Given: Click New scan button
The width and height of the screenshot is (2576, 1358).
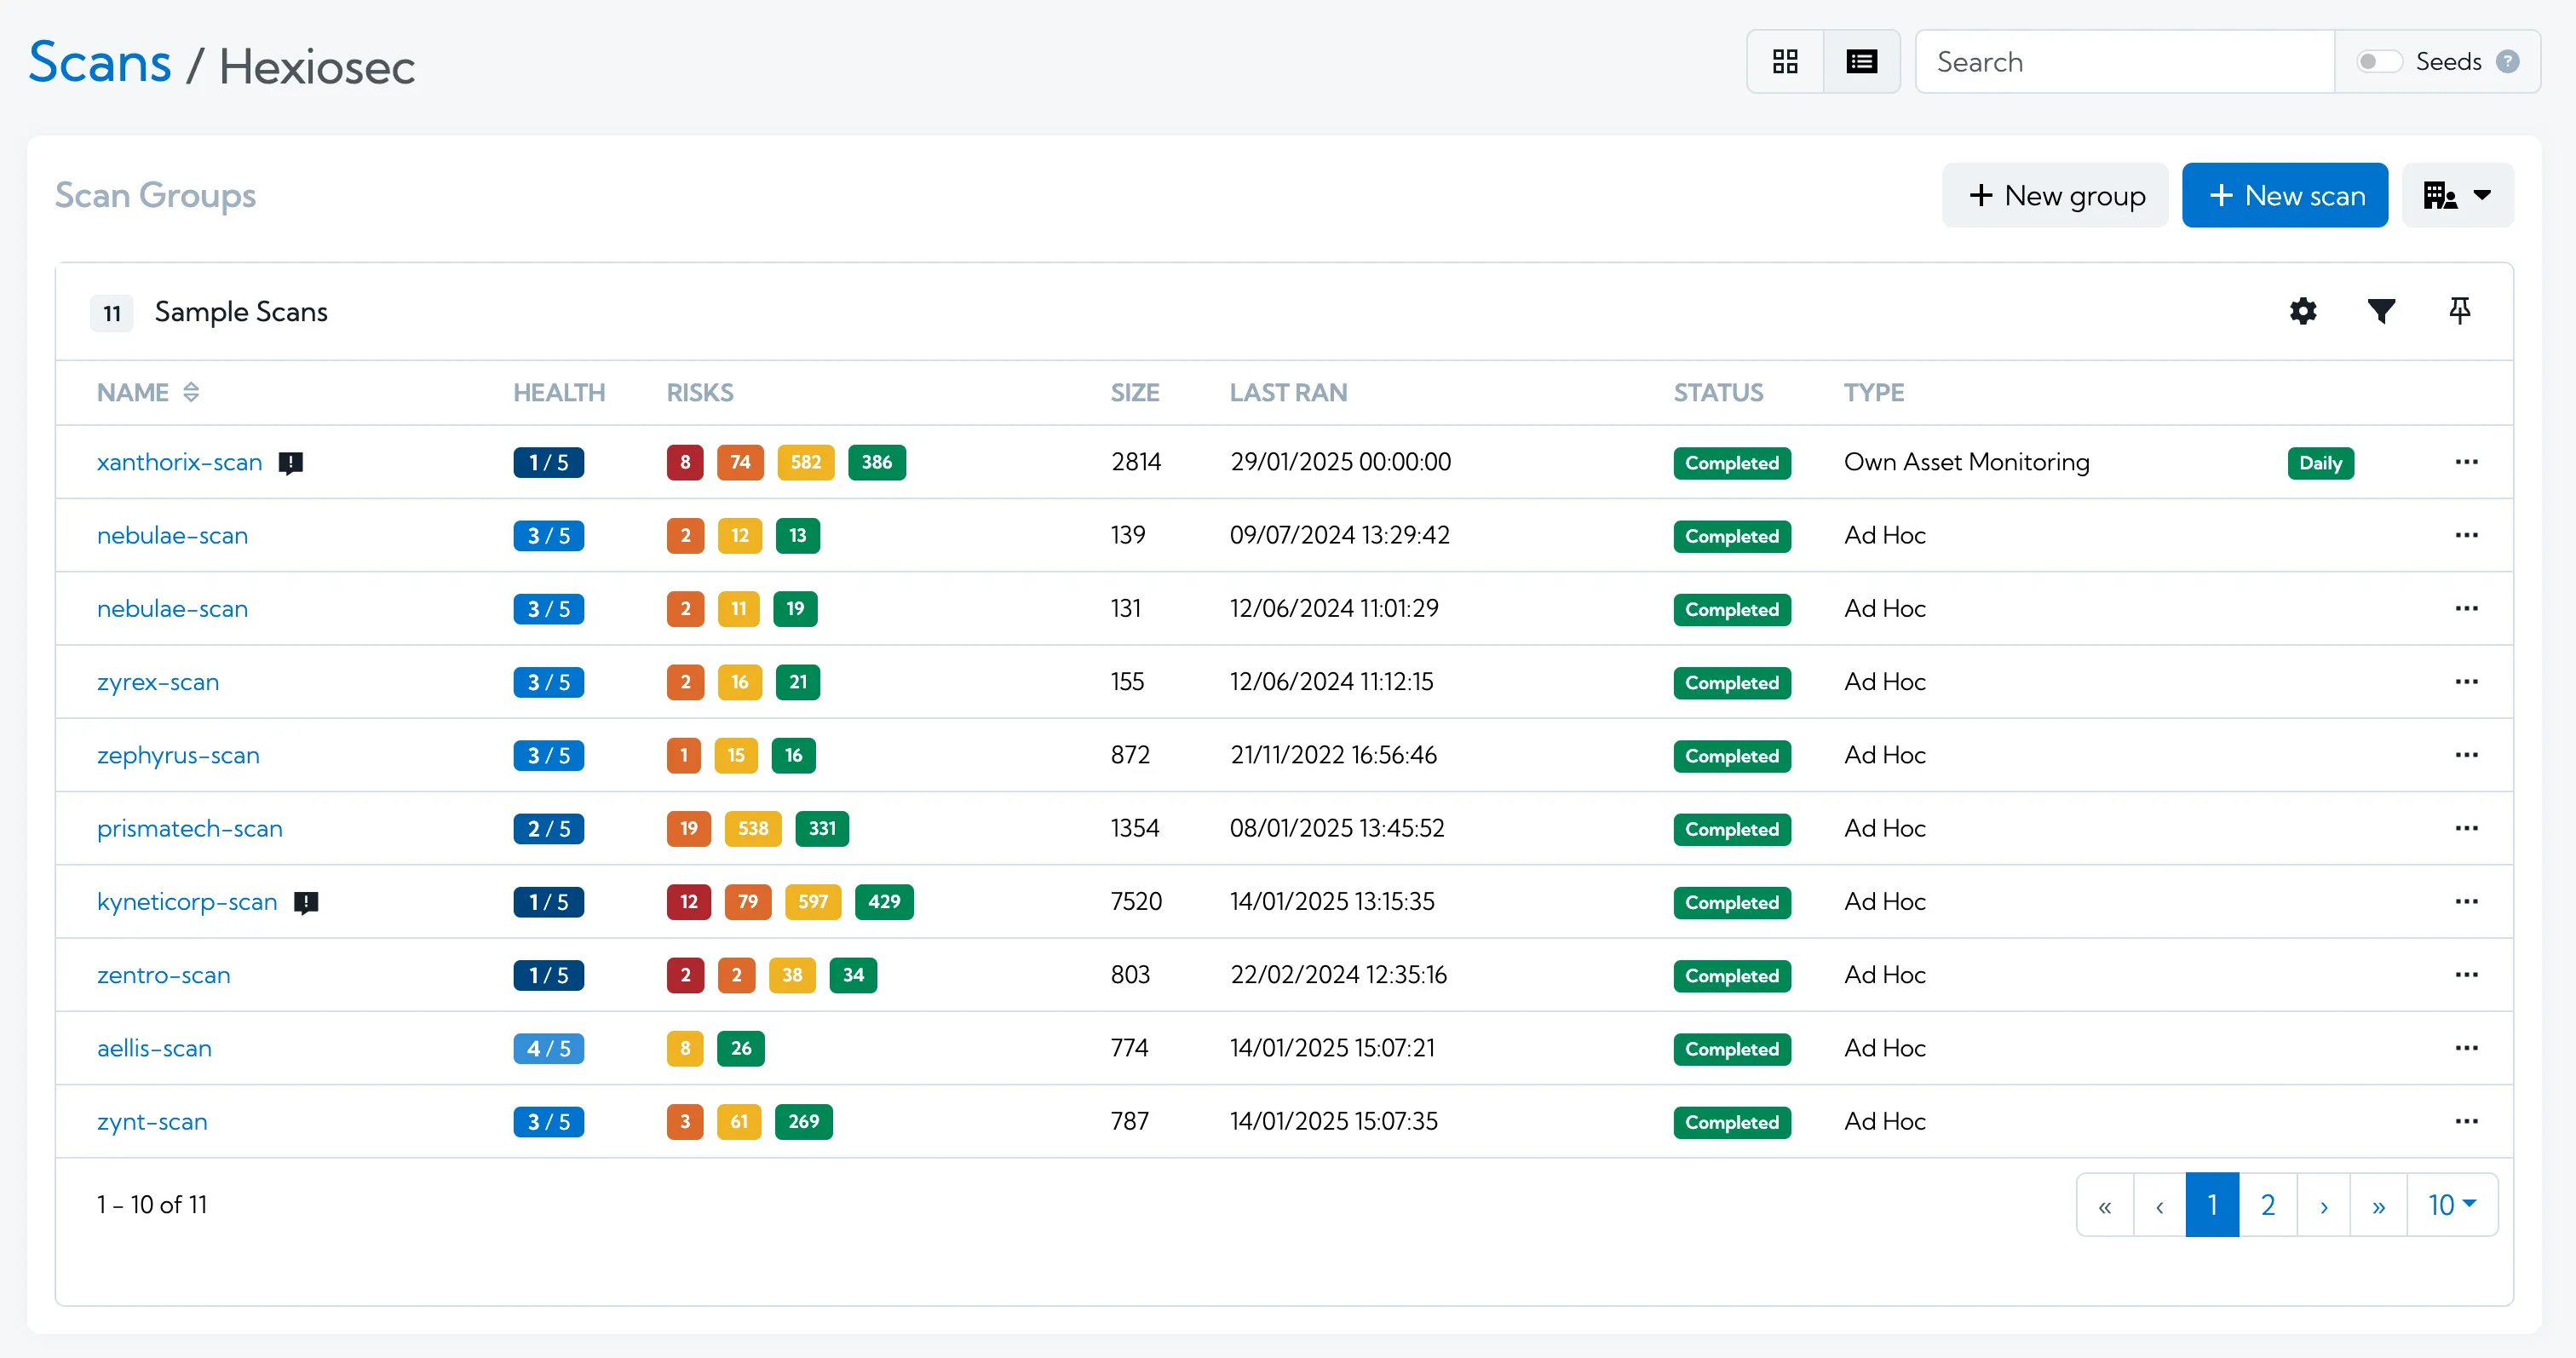Looking at the screenshot, I should click(x=2286, y=193).
